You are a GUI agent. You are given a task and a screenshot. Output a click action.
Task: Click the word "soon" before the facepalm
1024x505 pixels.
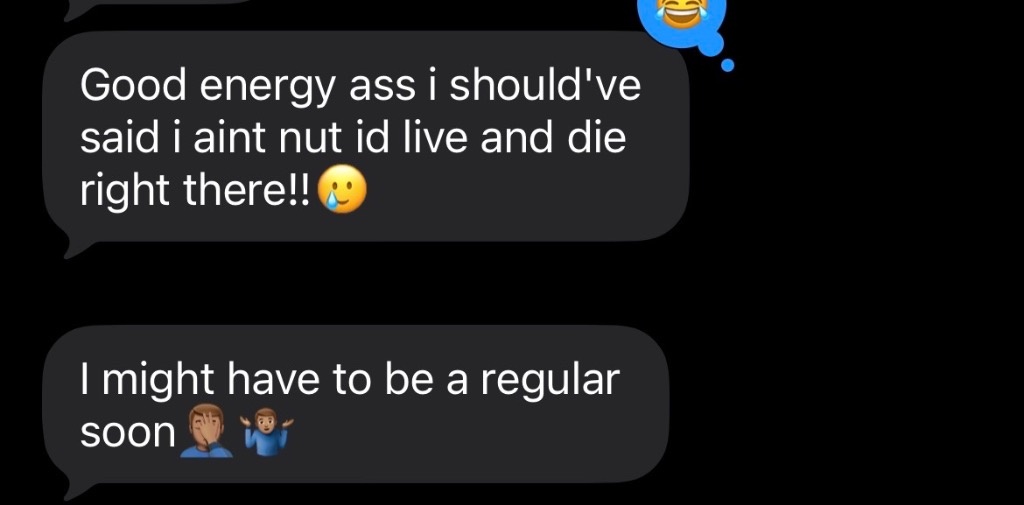point(128,434)
